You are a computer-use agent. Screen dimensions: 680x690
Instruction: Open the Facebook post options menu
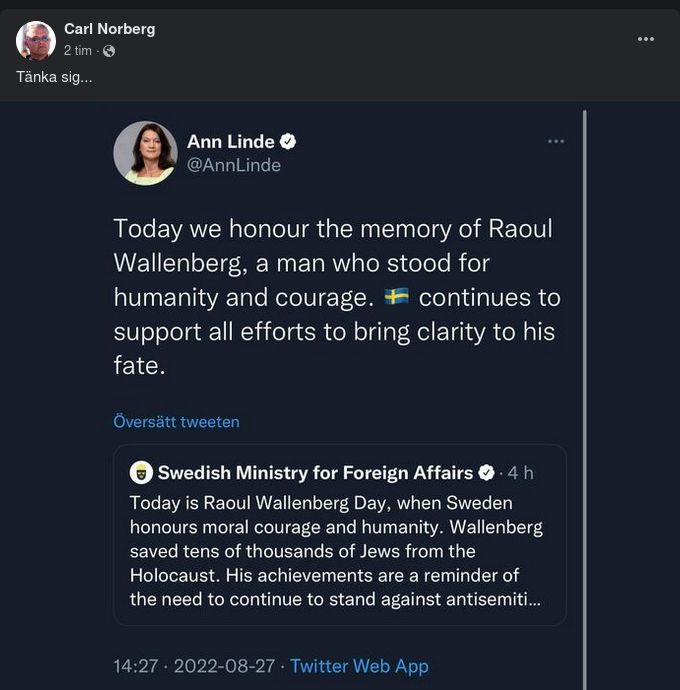click(646, 39)
